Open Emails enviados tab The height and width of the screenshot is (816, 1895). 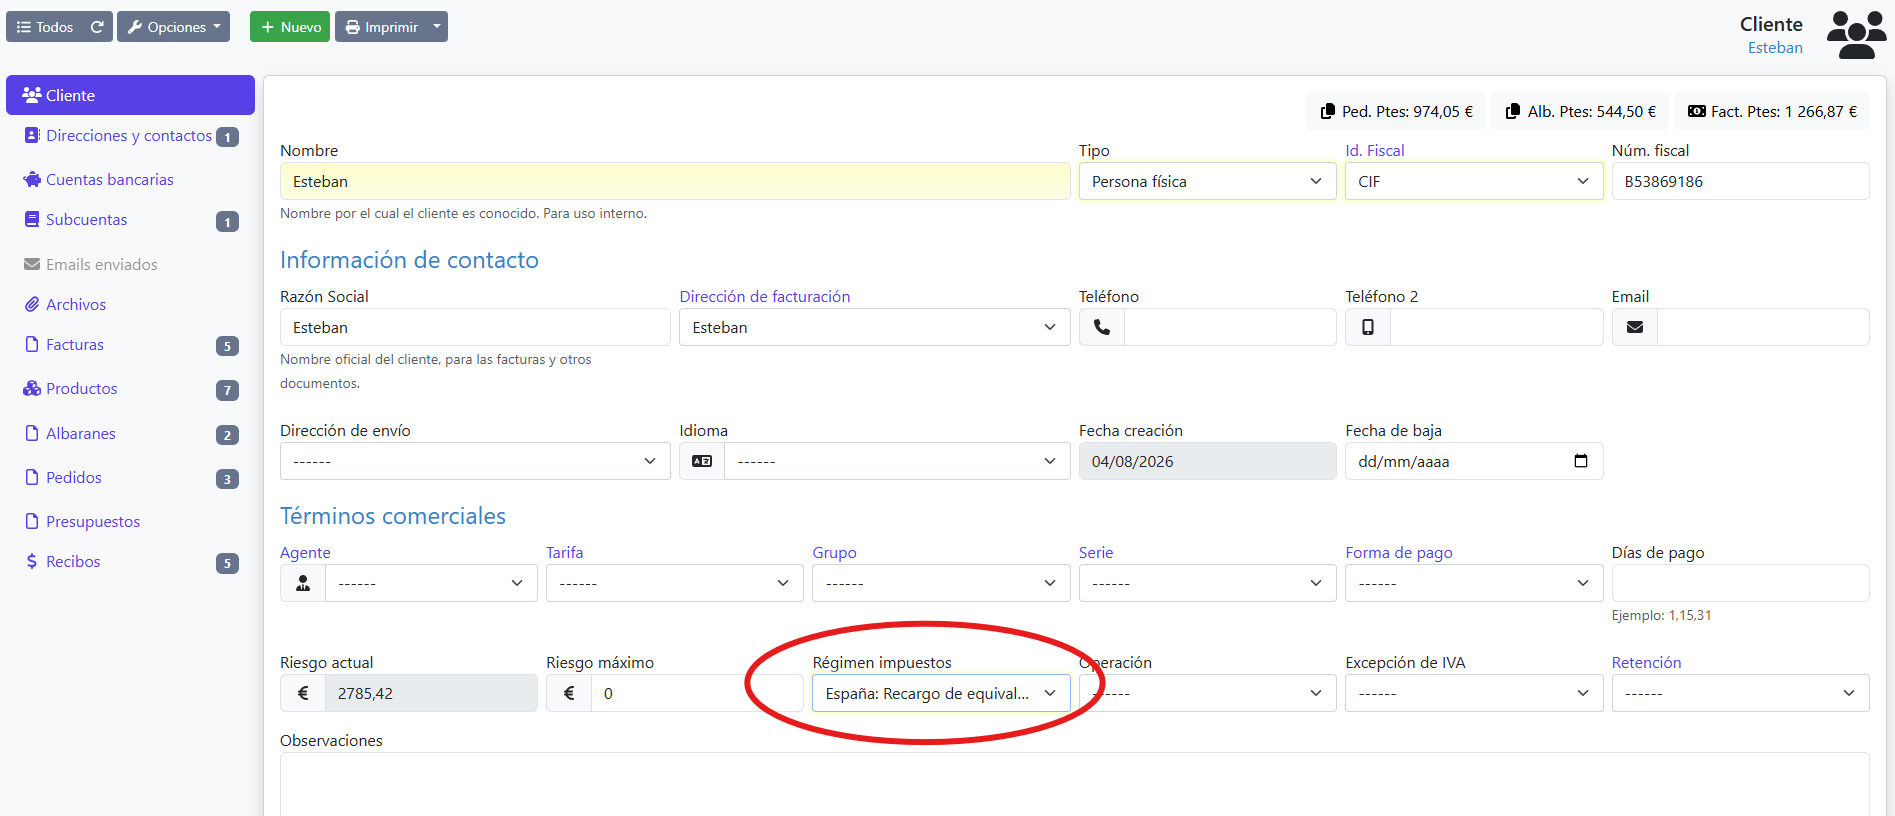click(130, 264)
